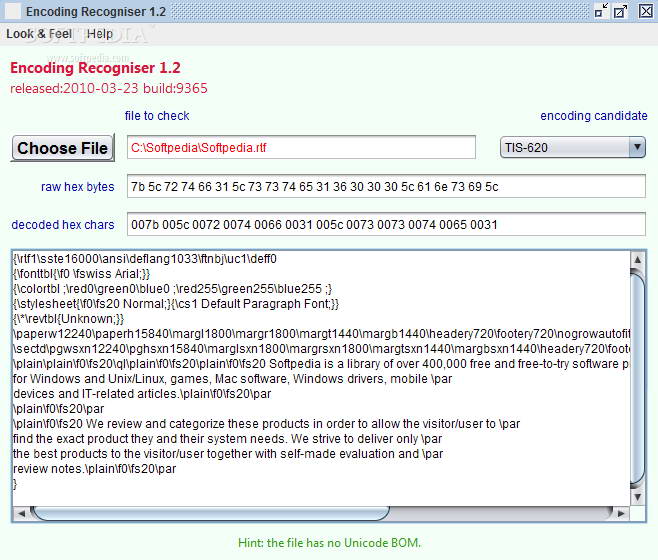The width and height of the screenshot is (658, 560).
Task: Click the 'Hint: the file has no Unicode BOM' text
Action: tap(329, 543)
